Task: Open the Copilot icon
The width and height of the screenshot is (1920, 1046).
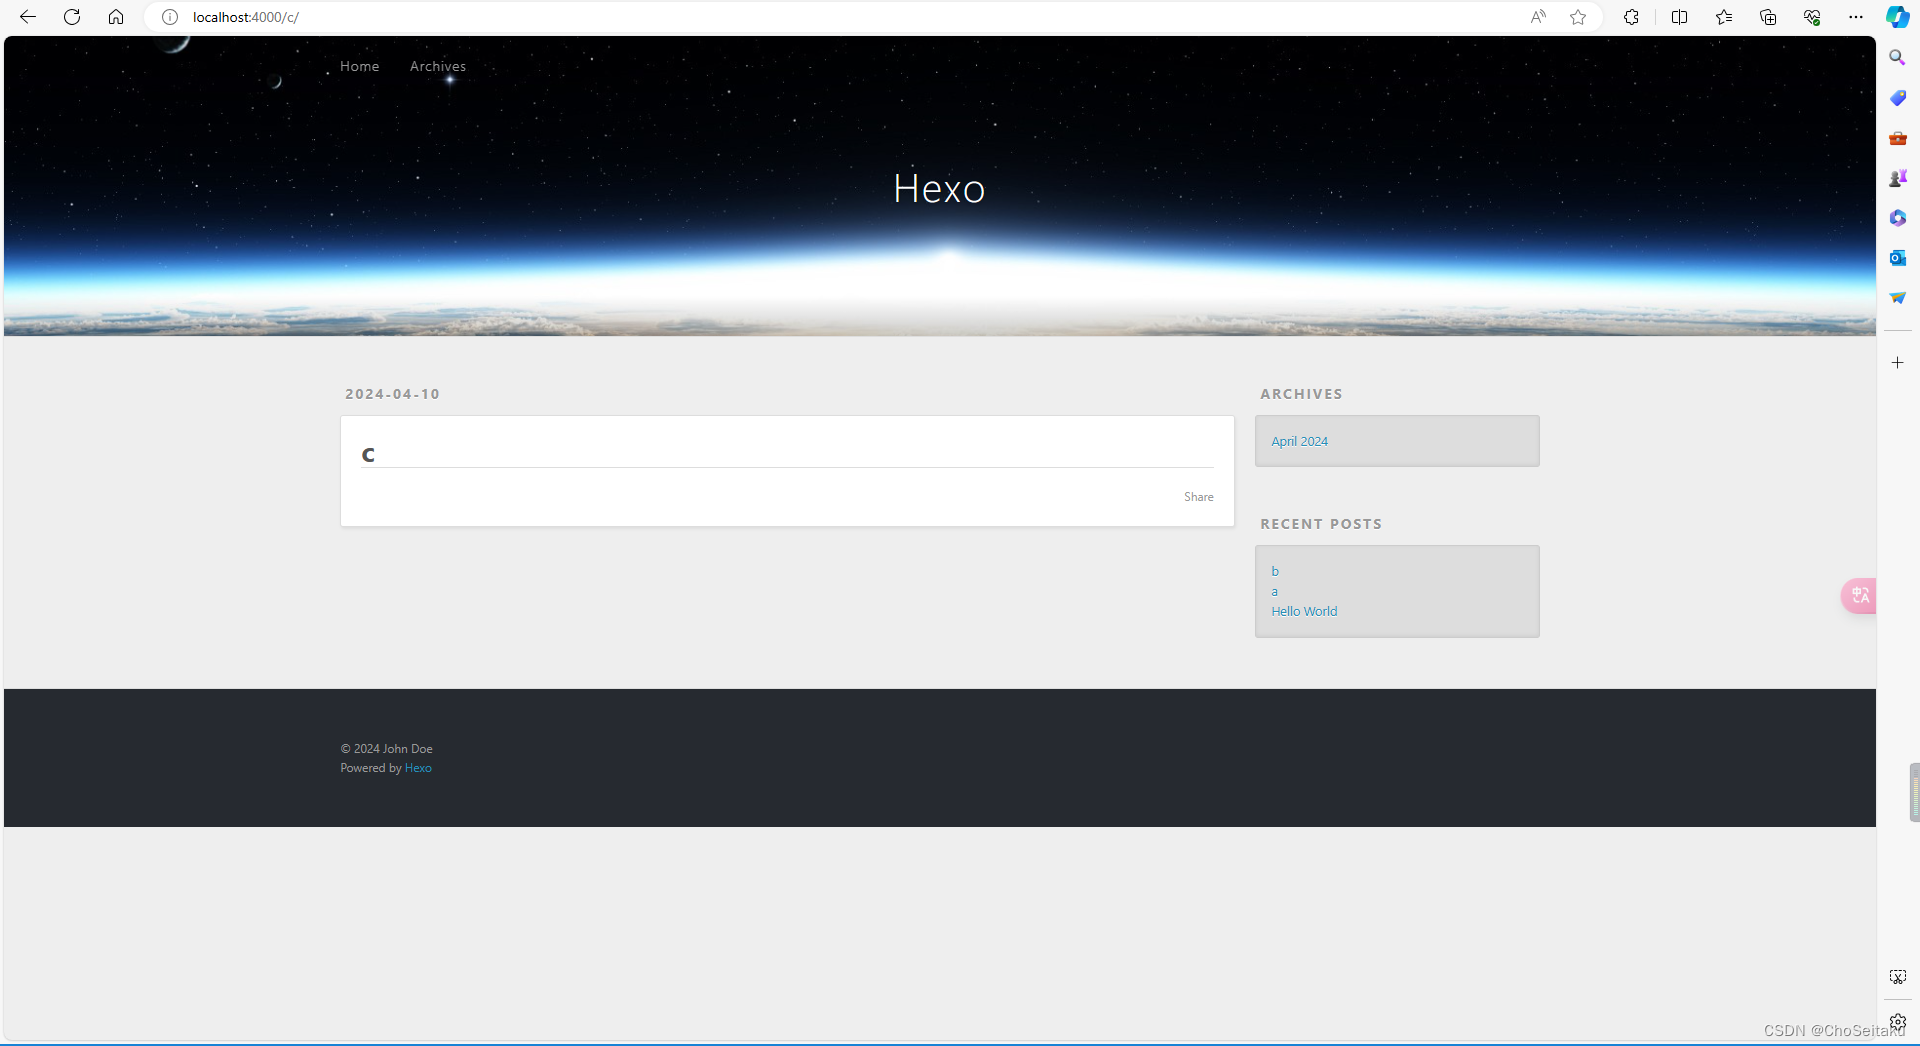Action: [x=1897, y=17]
